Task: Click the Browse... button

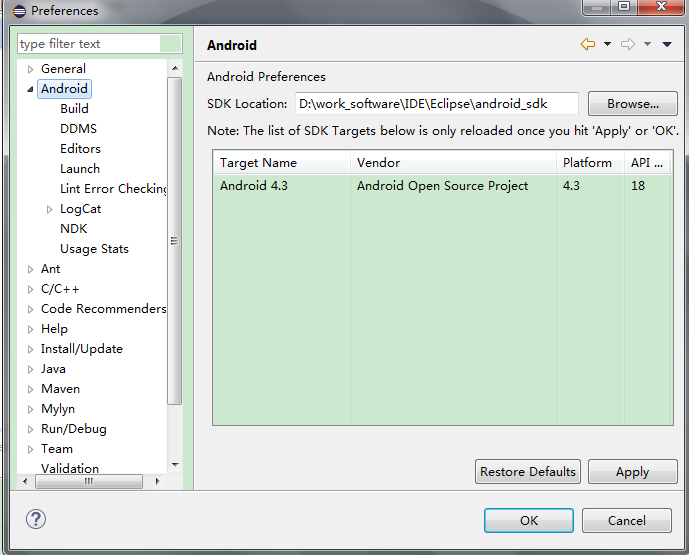Action: coord(633,104)
